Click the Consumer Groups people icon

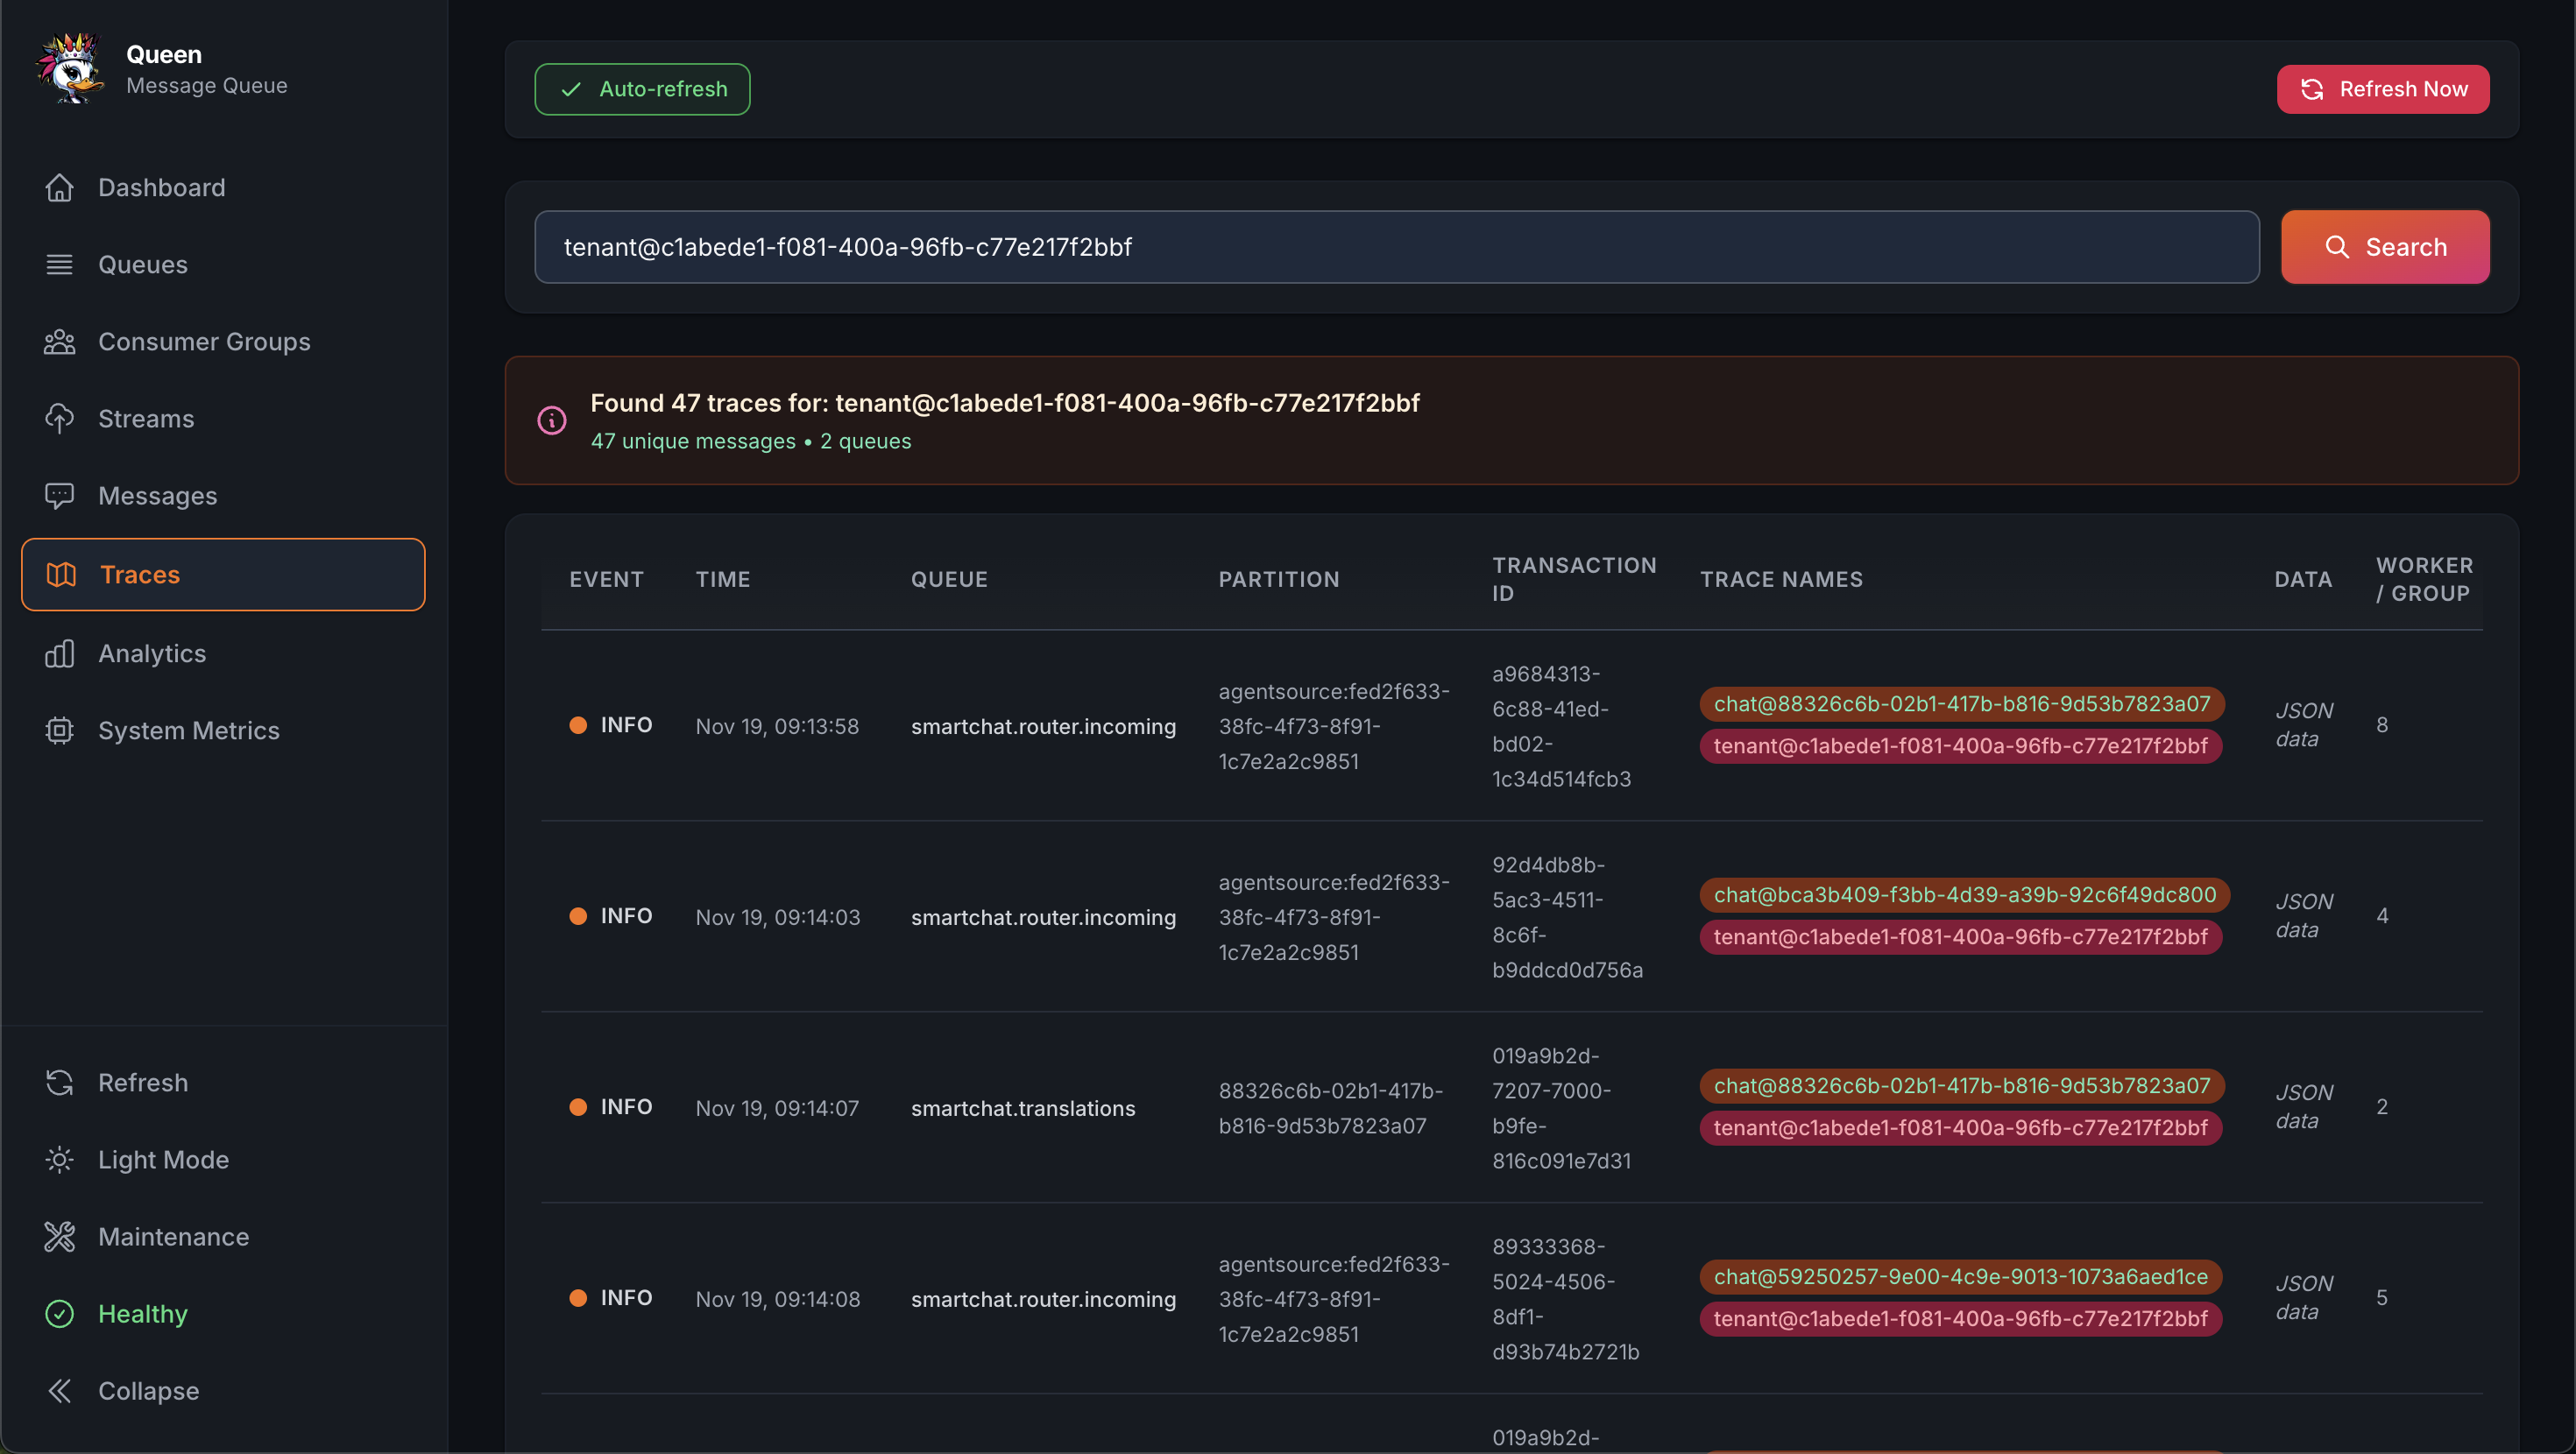click(60, 342)
